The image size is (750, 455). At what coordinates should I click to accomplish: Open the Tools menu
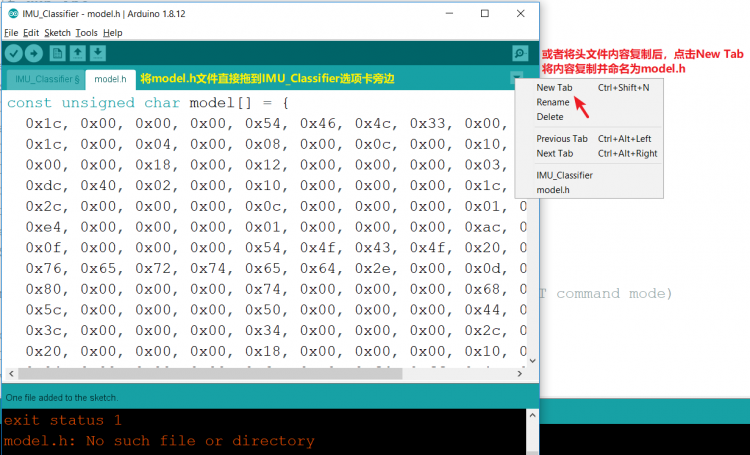pos(86,33)
